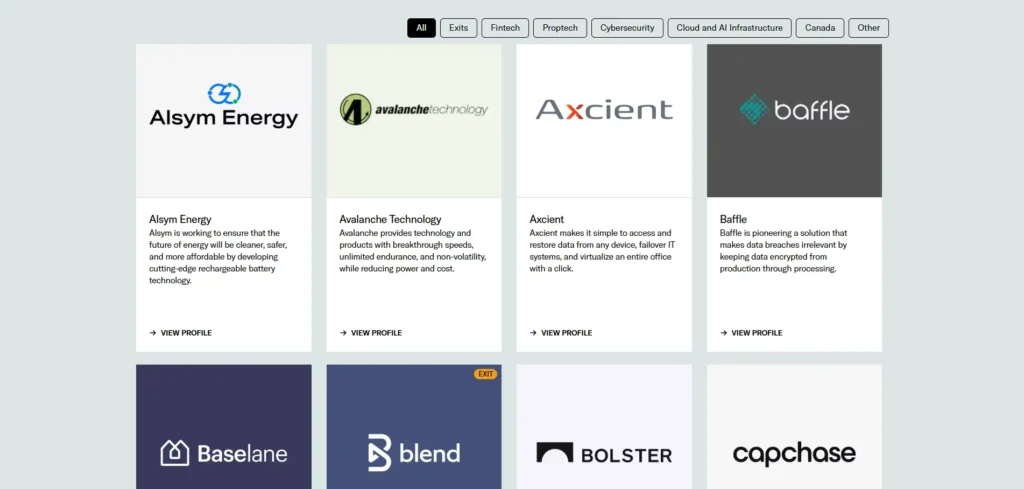View profile of Baffle
The height and width of the screenshot is (489, 1024).
[x=750, y=333]
